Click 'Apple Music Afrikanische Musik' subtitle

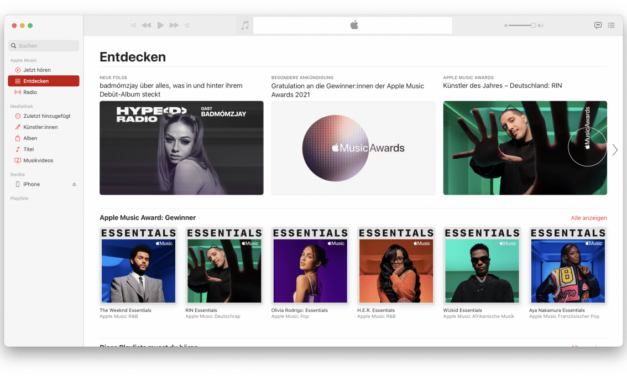(x=478, y=316)
